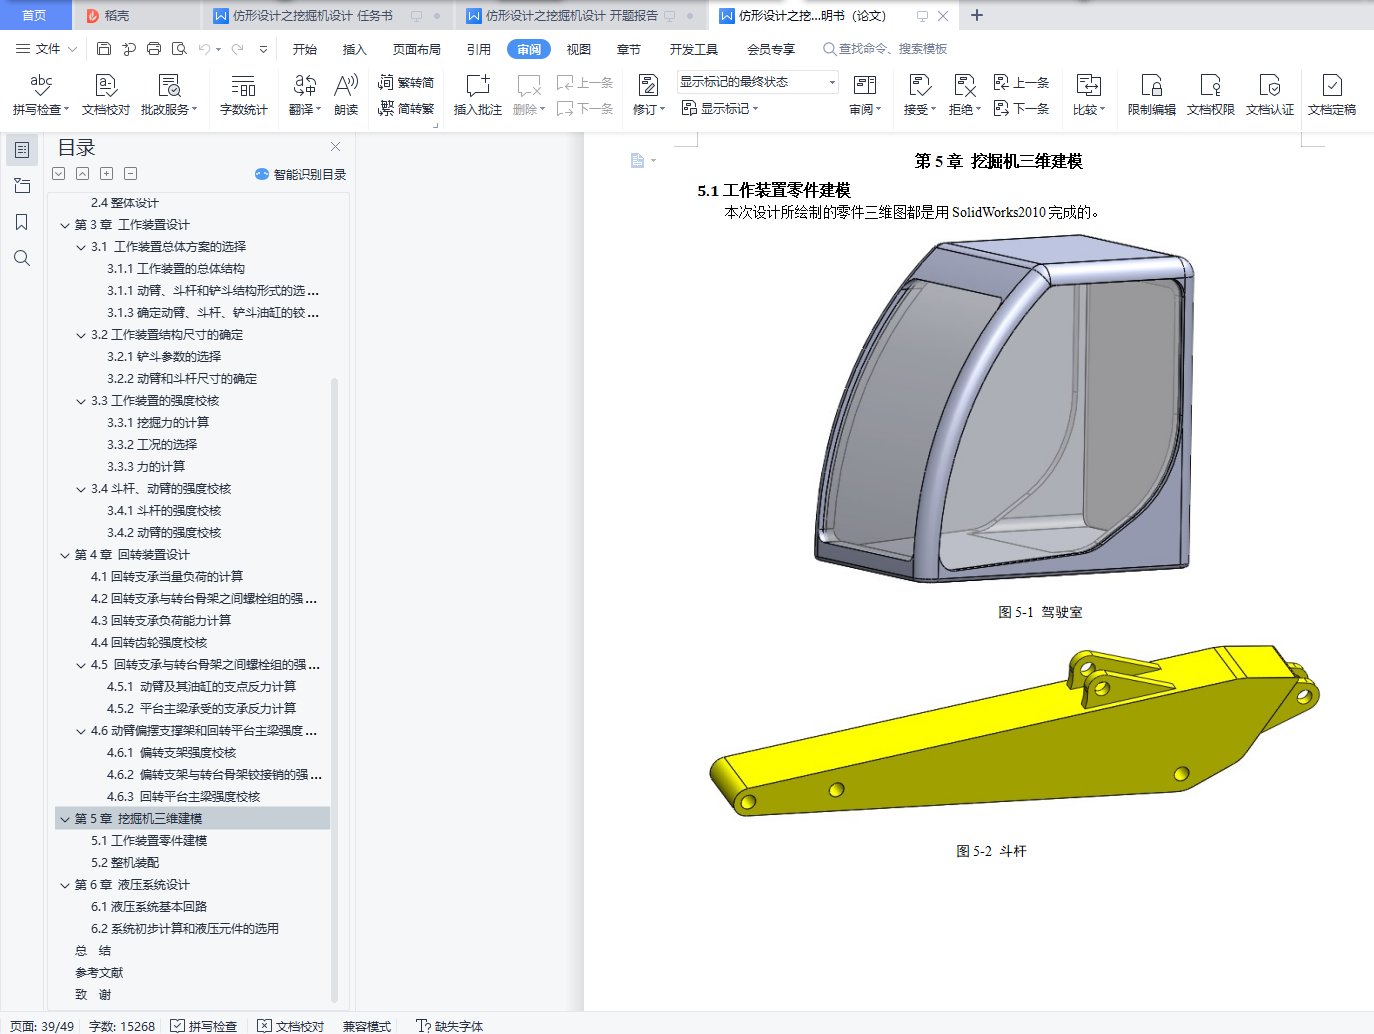
Task: Start 朗读 read aloud
Action: (x=346, y=95)
